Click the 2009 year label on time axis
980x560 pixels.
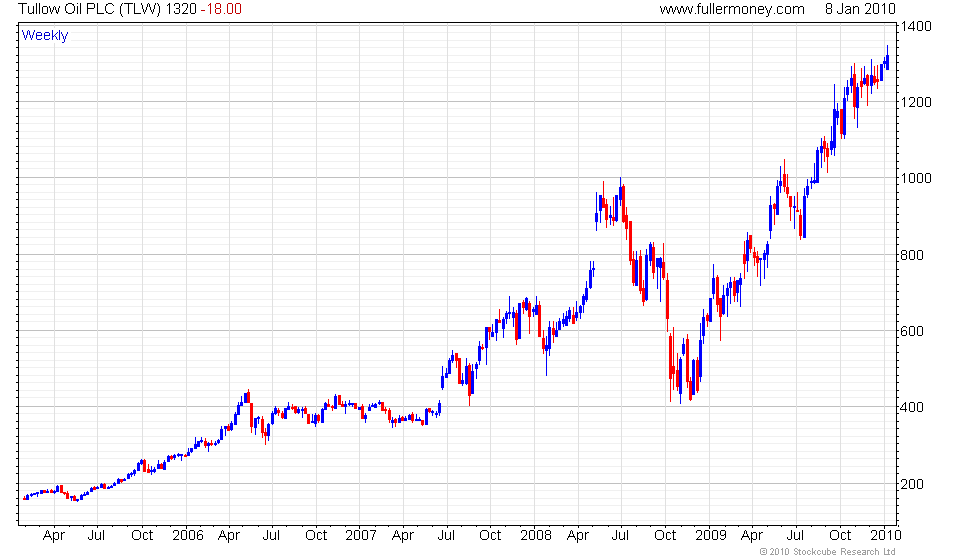pyautogui.click(x=711, y=536)
